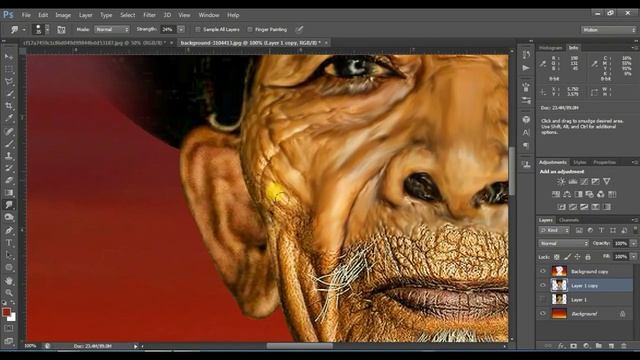Toggle lock transparent pixels
This screenshot has width=640, height=360.
tap(557, 257)
